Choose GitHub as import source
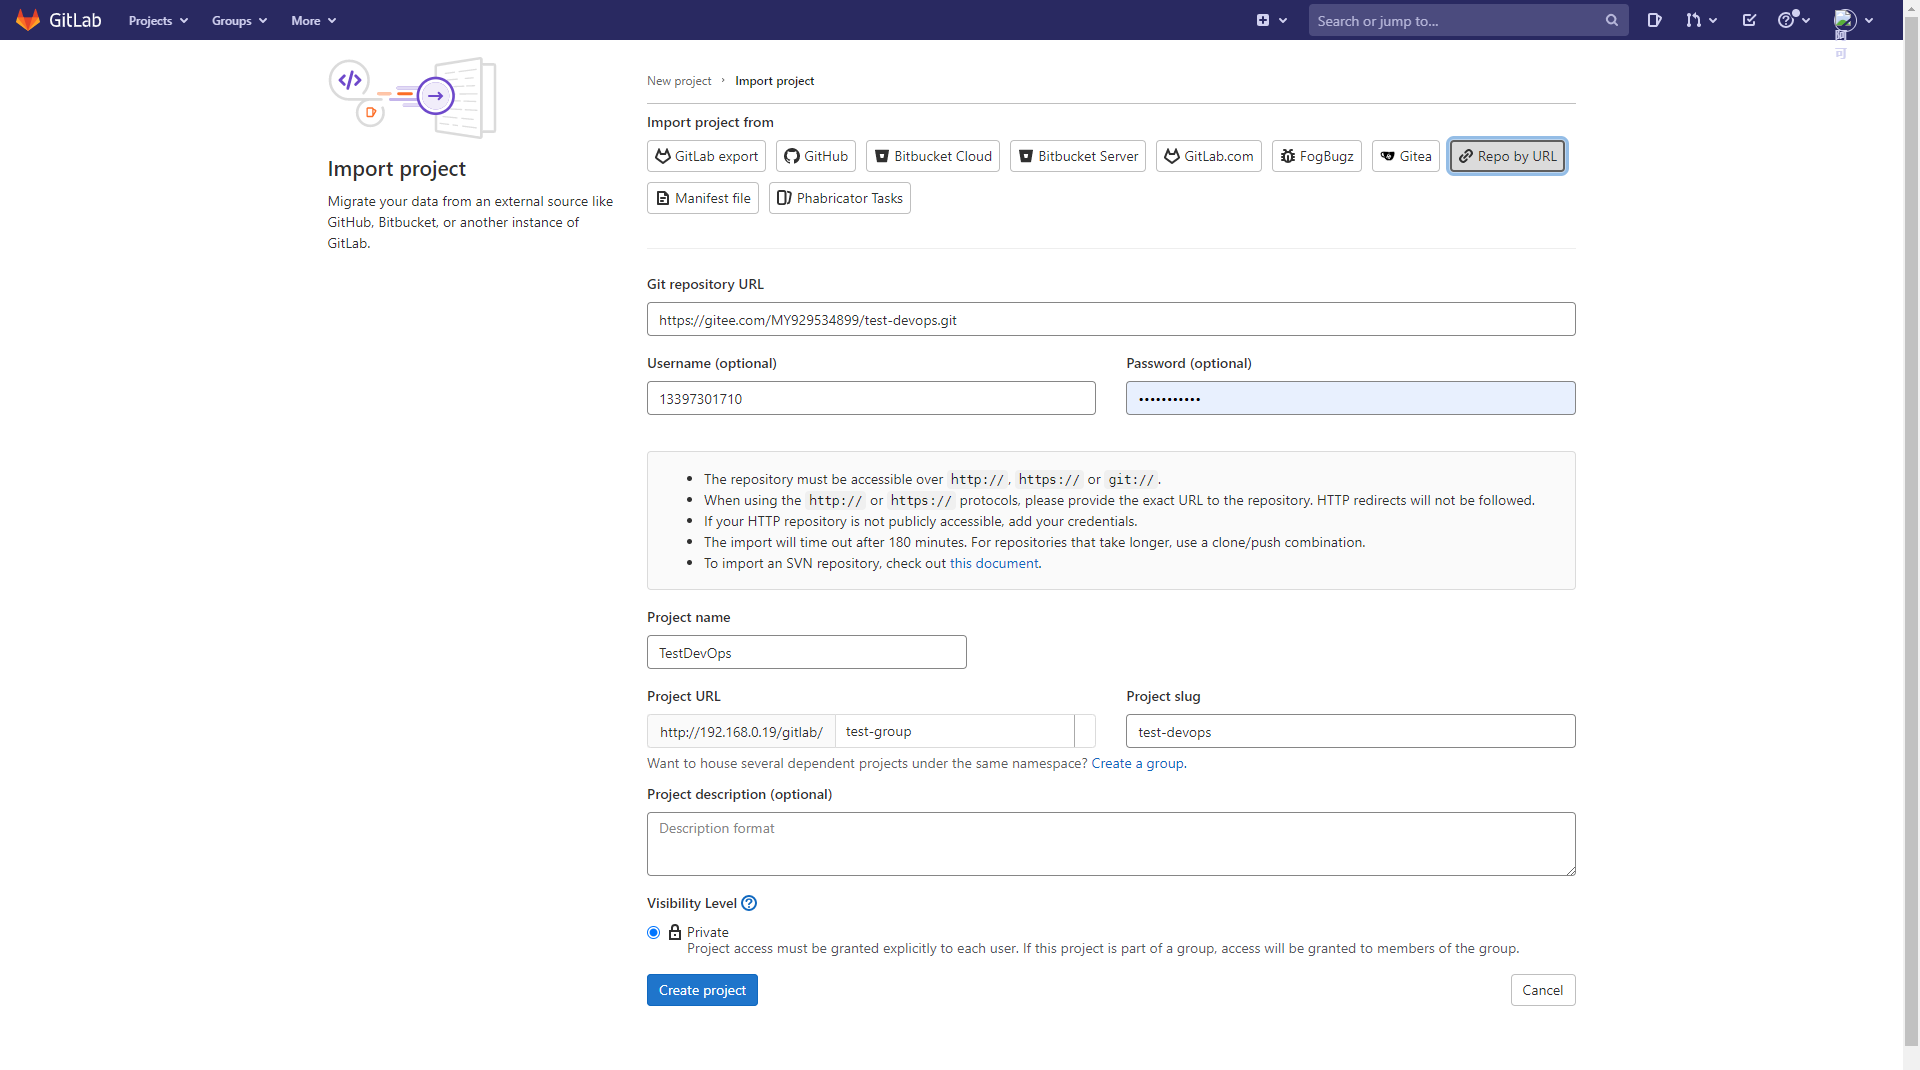The width and height of the screenshot is (1920, 1070). pos(816,156)
